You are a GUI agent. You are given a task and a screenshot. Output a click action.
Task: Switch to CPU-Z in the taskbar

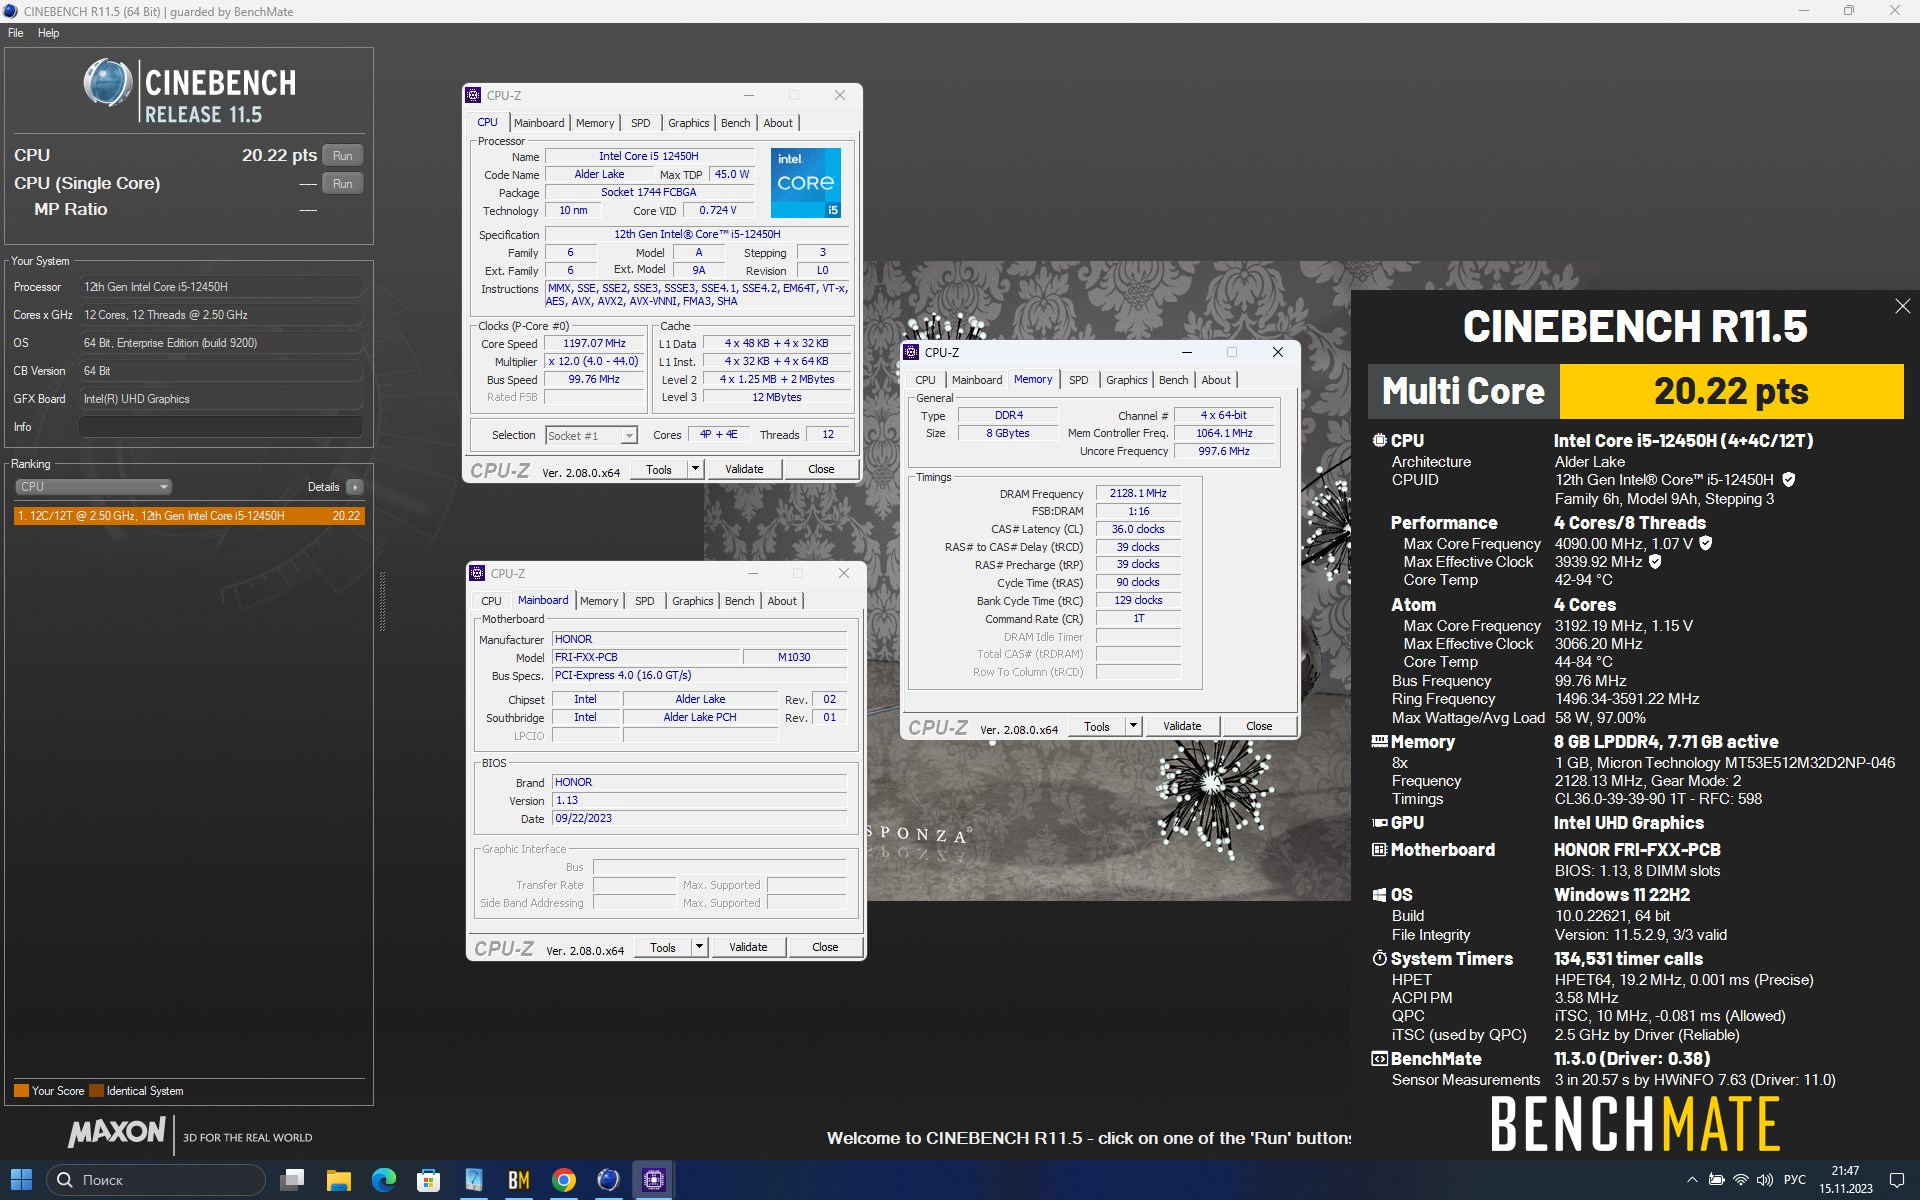pos(653,1180)
